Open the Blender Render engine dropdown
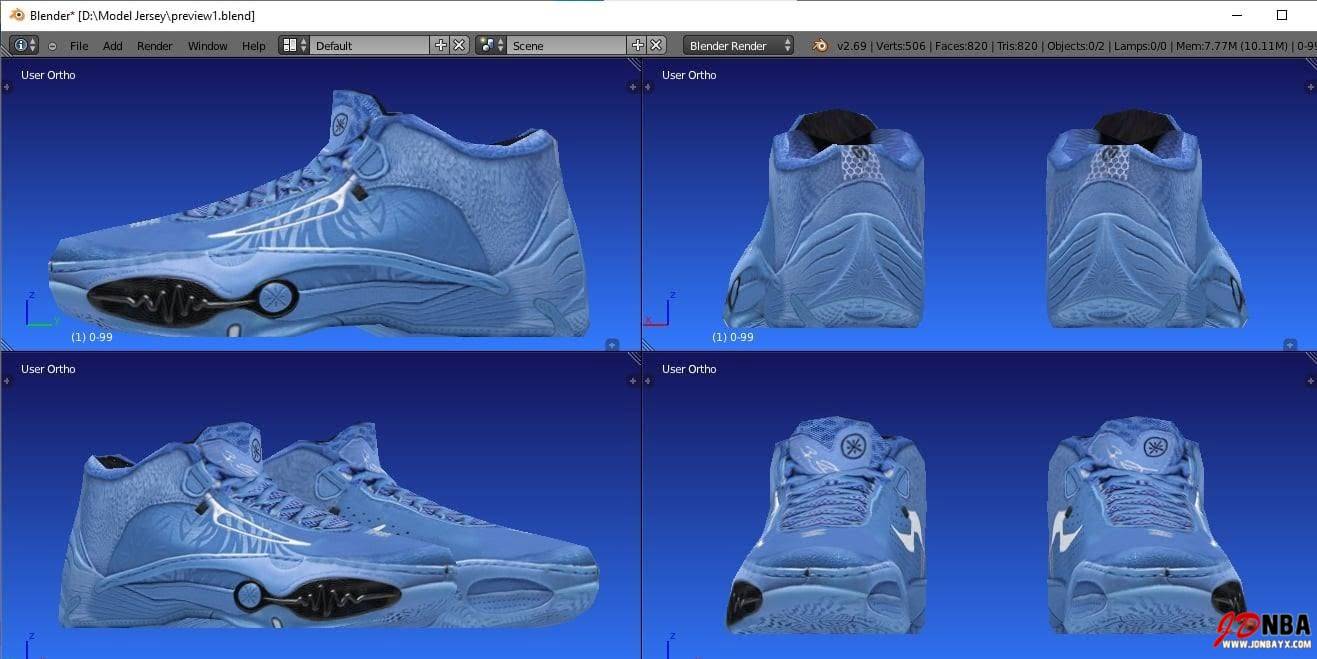1317x659 pixels. point(739,45)
